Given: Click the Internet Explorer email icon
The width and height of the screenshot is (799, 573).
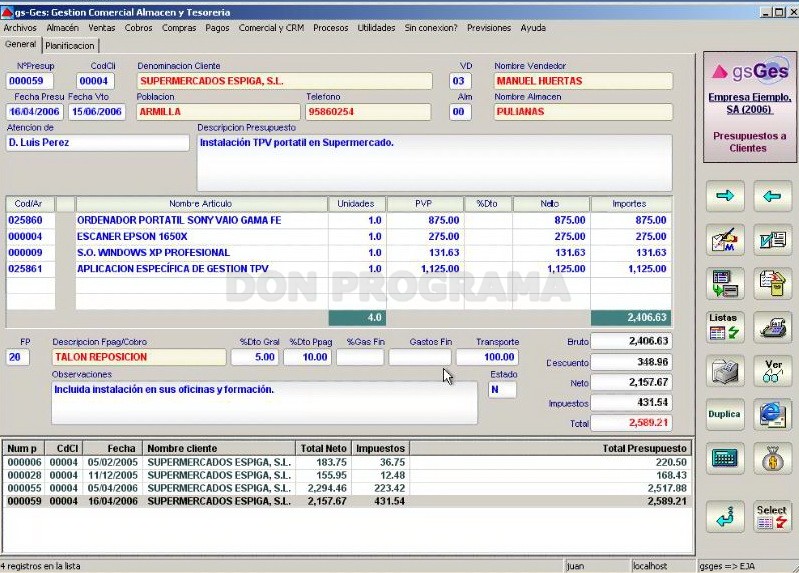Looking at the screenshot, I should point(773,414).
